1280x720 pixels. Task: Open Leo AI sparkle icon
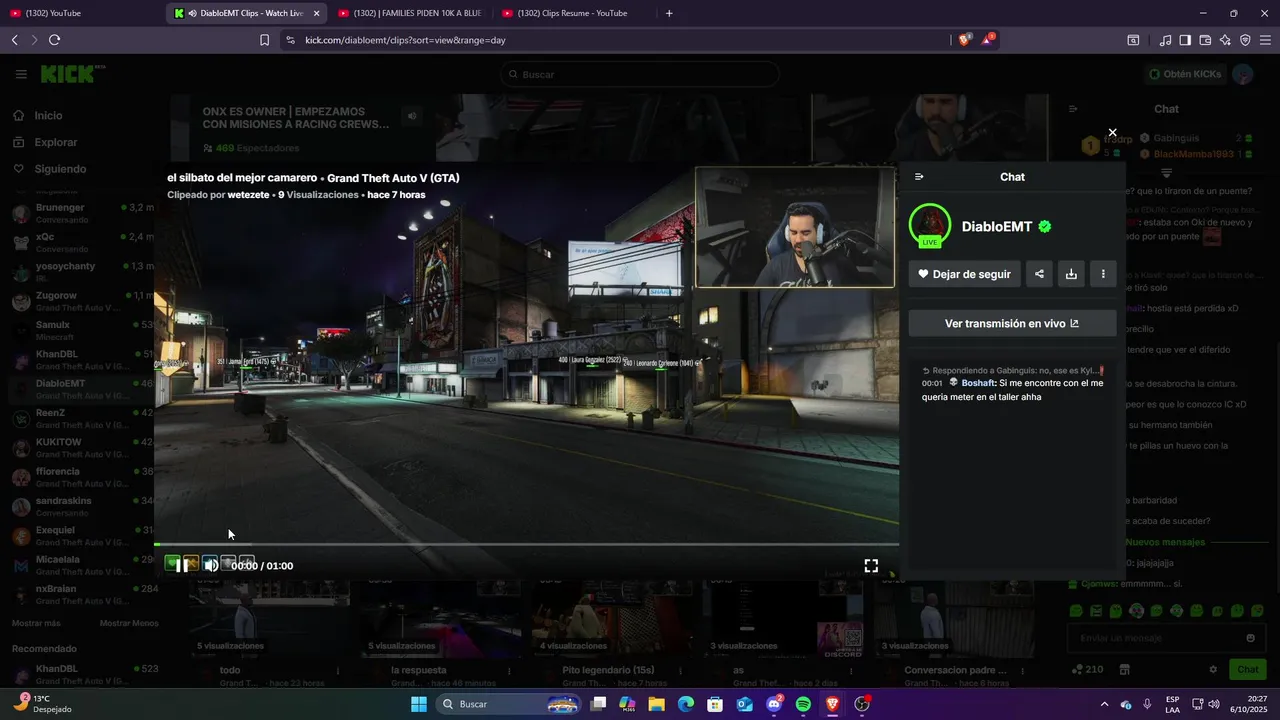pos(1225,40)
